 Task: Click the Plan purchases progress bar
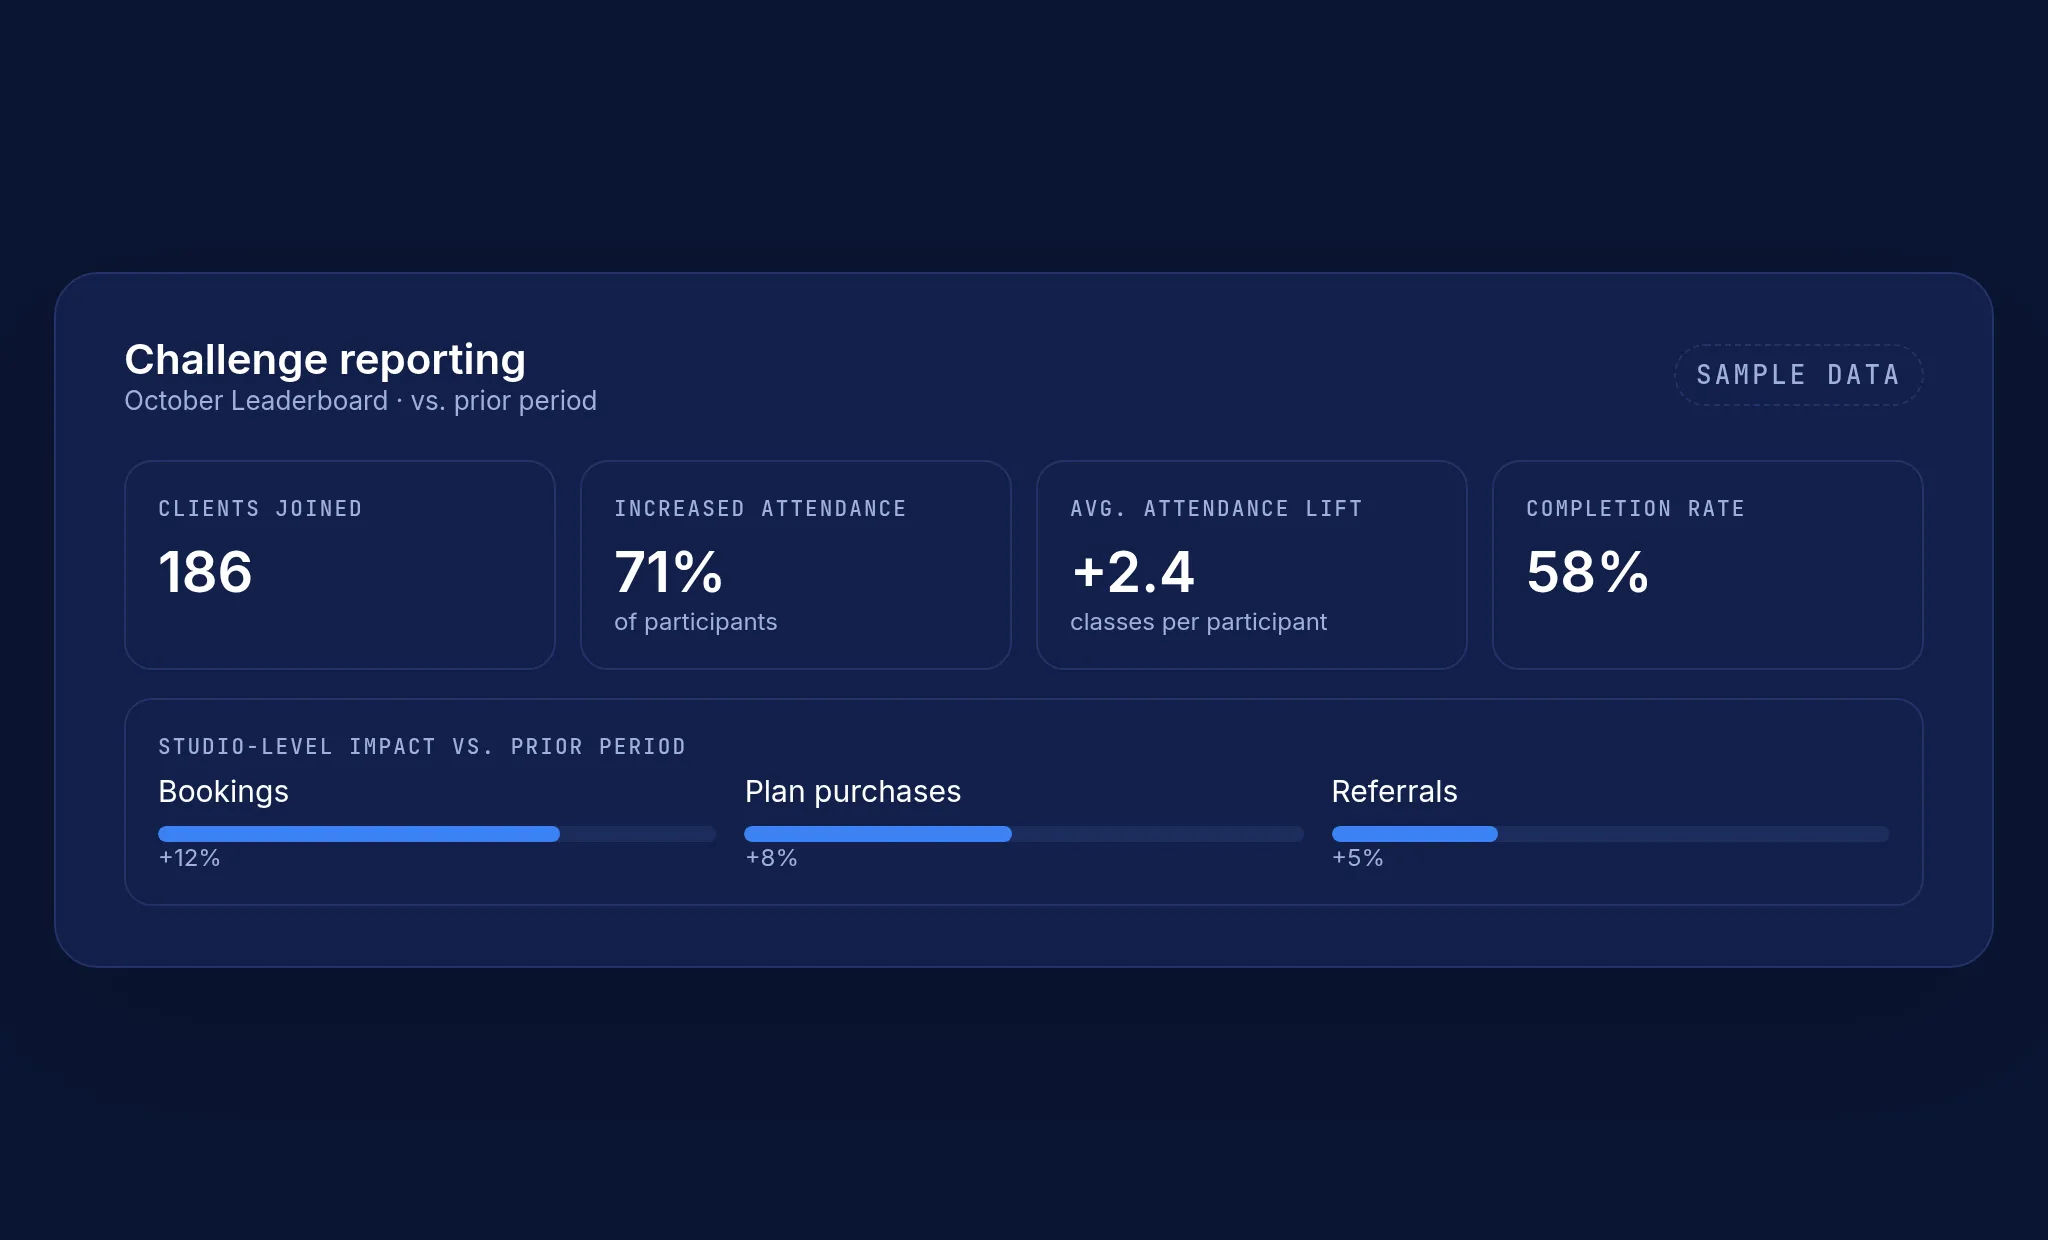(x=1024, y=834)
